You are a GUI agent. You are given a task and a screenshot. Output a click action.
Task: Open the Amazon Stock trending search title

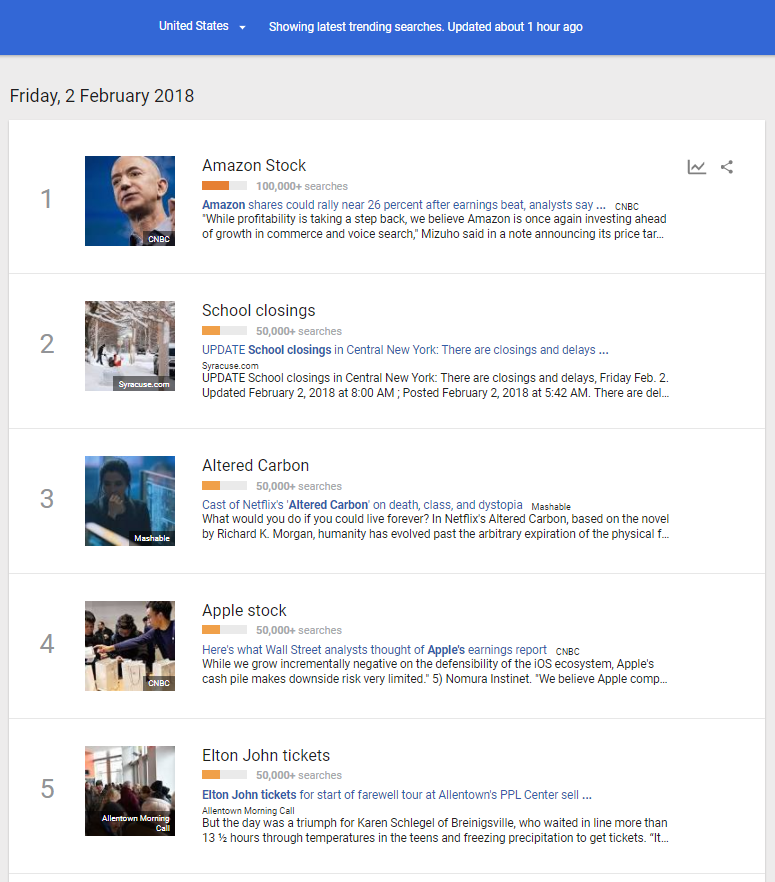click(254, 165)
